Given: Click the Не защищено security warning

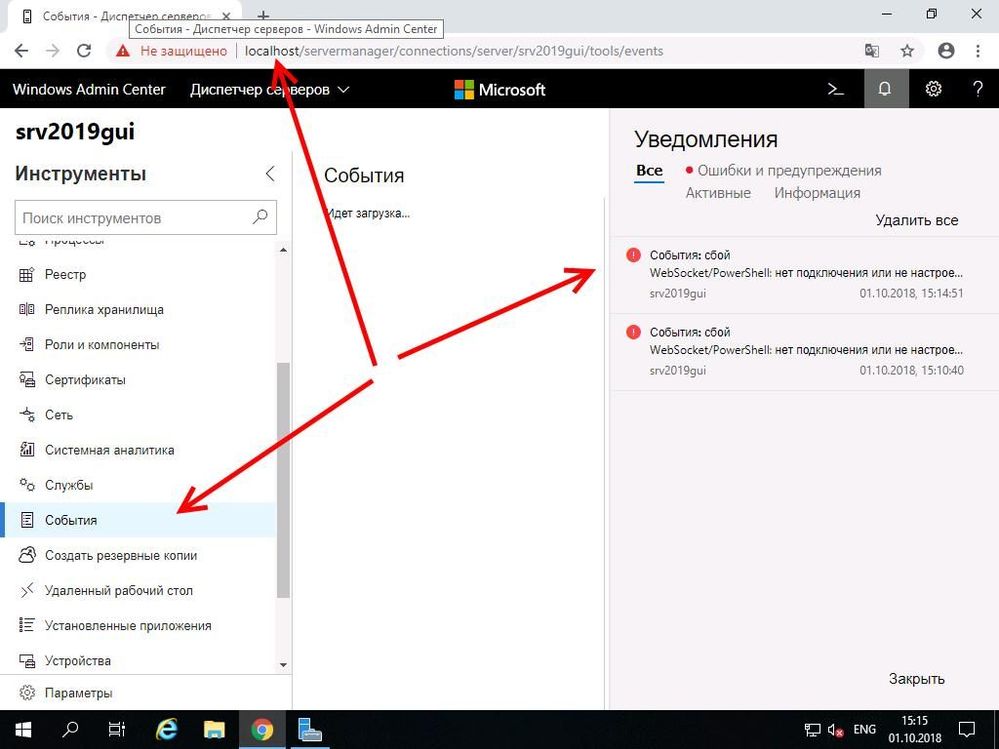Looking at the screenshot, I should pyautogui.click(x=171, y=51).
